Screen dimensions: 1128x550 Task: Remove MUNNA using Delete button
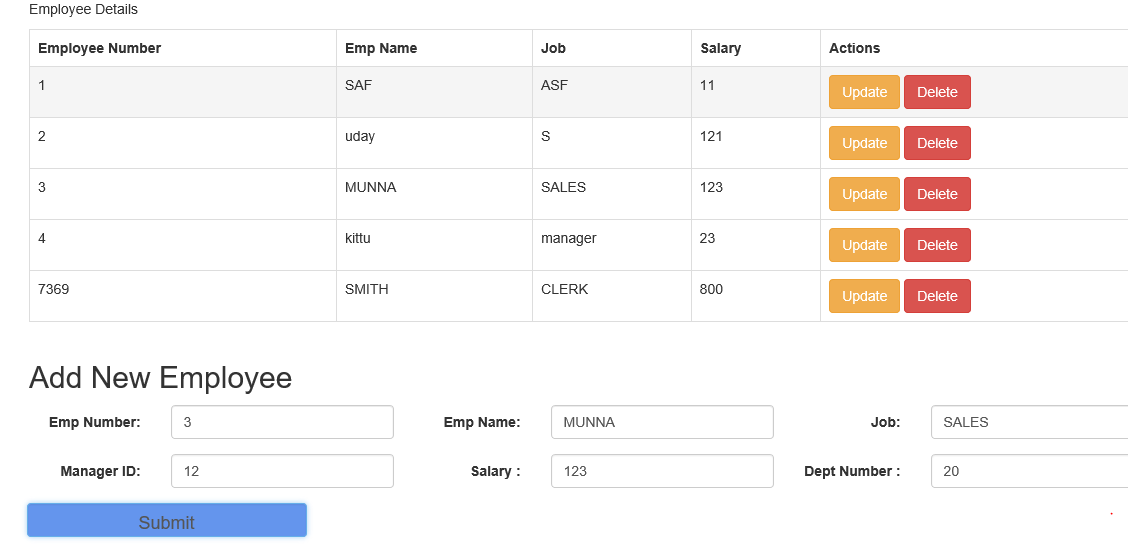(937, 194)
